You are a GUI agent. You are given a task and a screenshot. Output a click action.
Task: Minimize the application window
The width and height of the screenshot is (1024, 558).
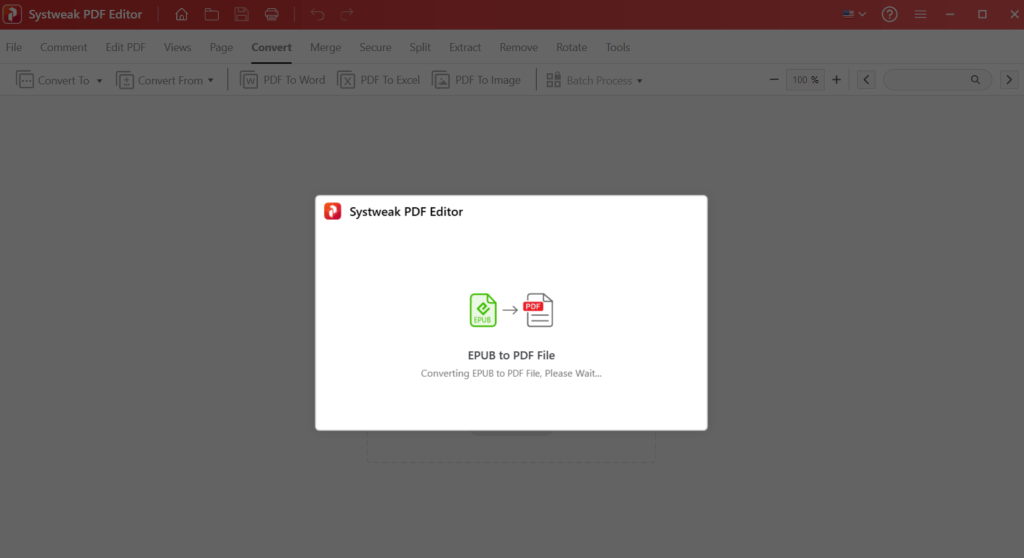tap(950, 14)
